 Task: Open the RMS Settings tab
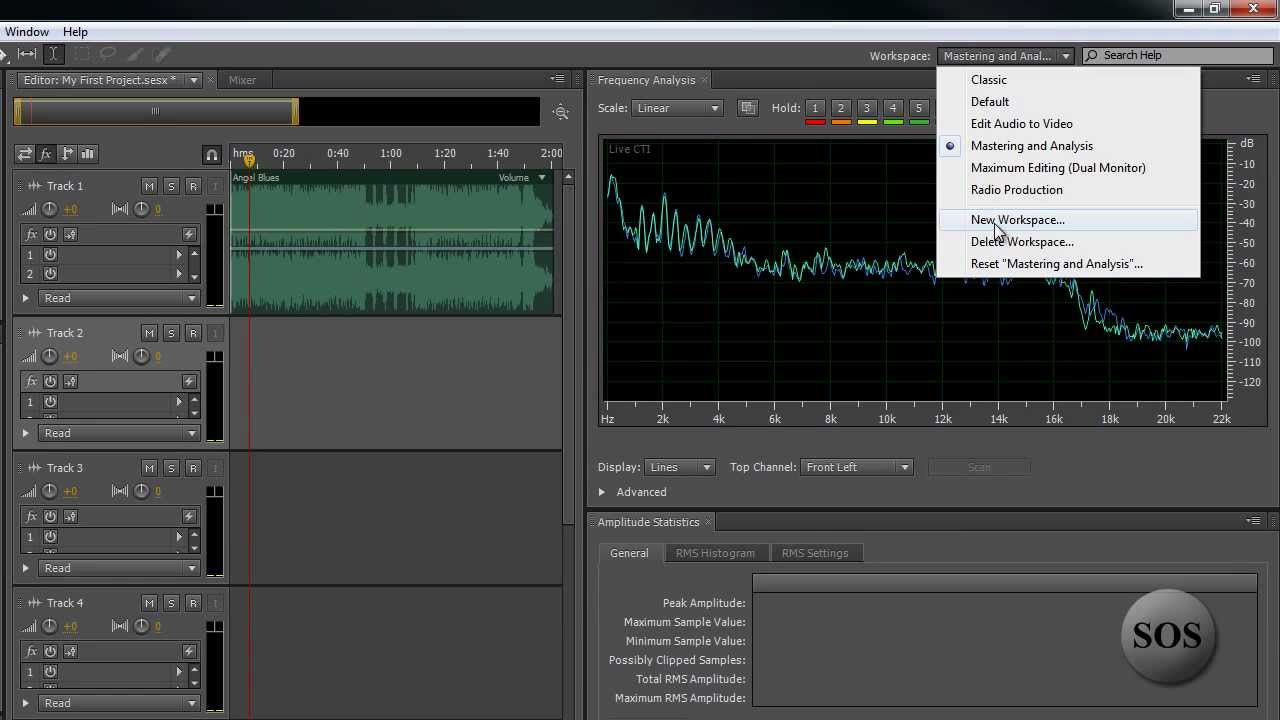tap(815, 553)
